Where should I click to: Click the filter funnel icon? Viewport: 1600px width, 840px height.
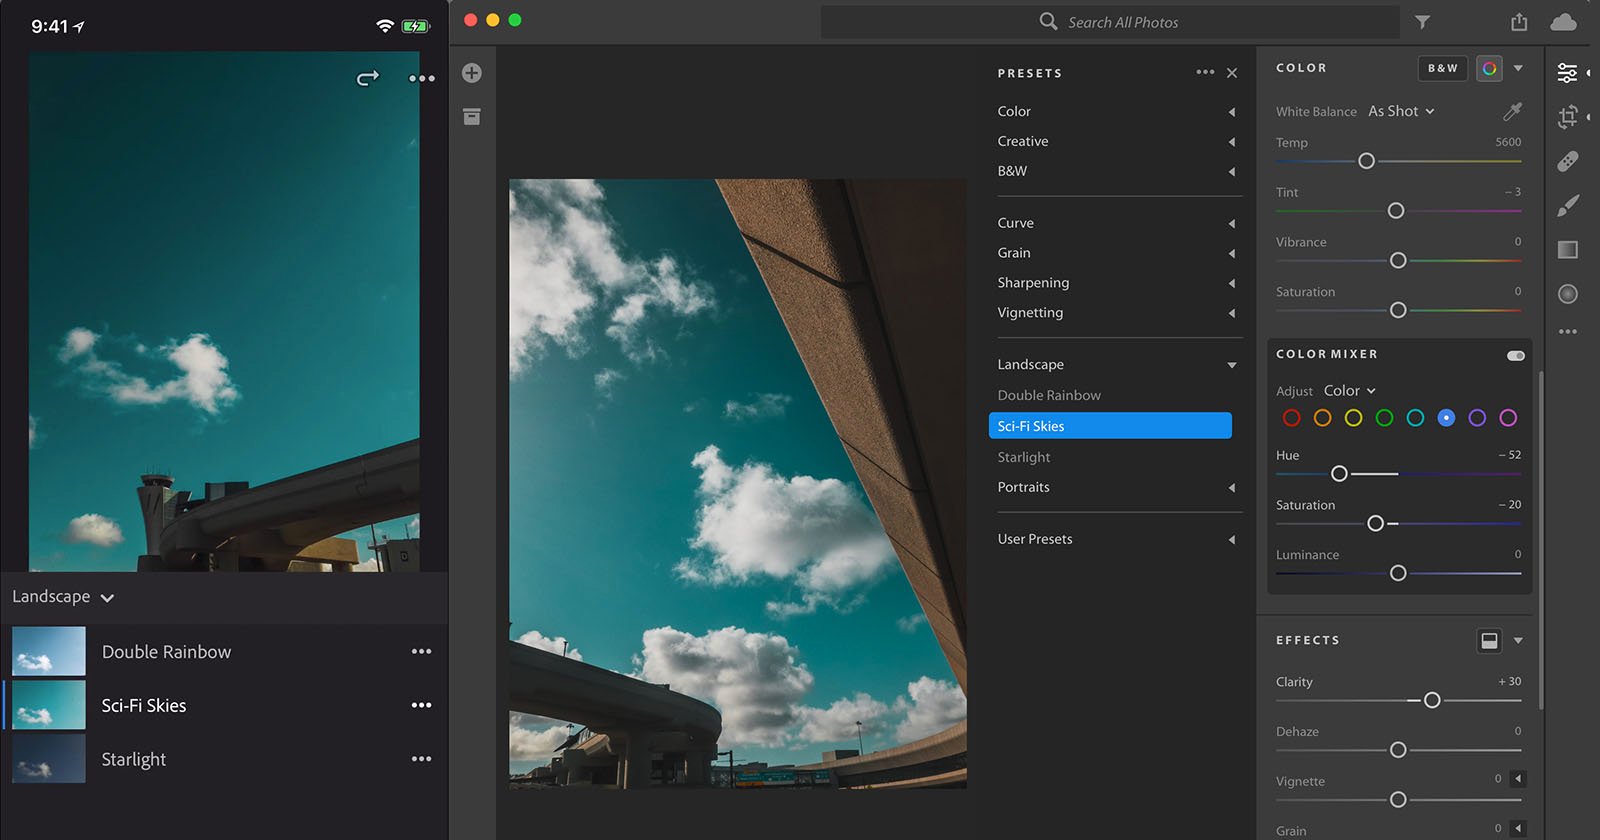[x=1422, y=22]
